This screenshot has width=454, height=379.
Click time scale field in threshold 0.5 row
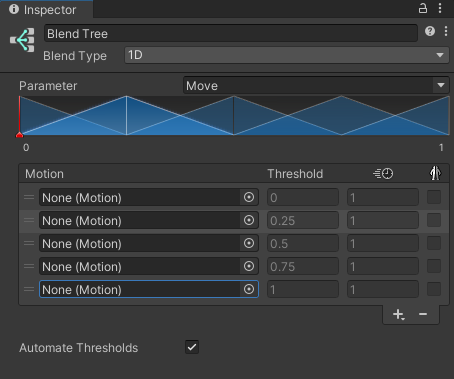pos(383,243)
